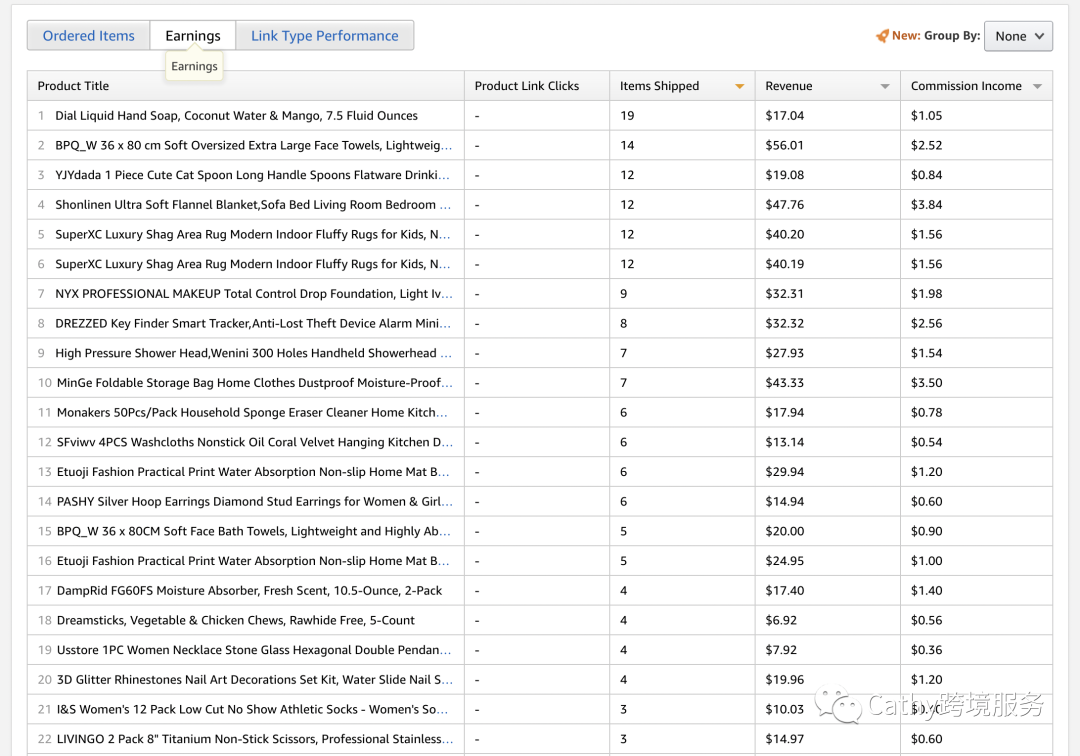This screenshot has width=1080, height=756.
Task: Click DREZZED Key Finder Smart Tracker
Action: [x=253, y=323]
